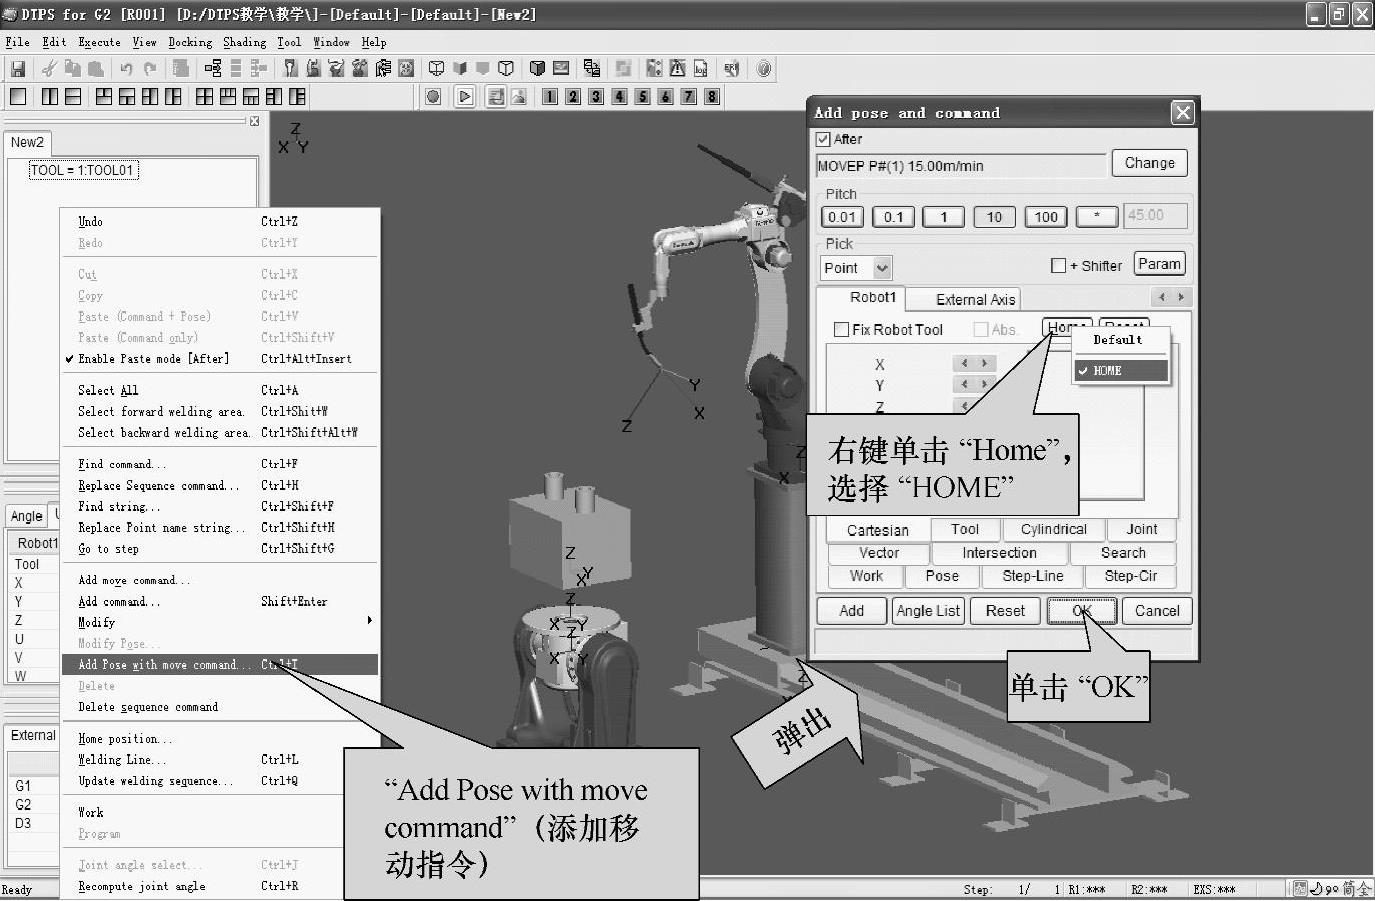Viewport: 1375px width, 901px height.
Task: Select the TOOL = 1:TOOL01 line
Action: [x=83, y=170]
